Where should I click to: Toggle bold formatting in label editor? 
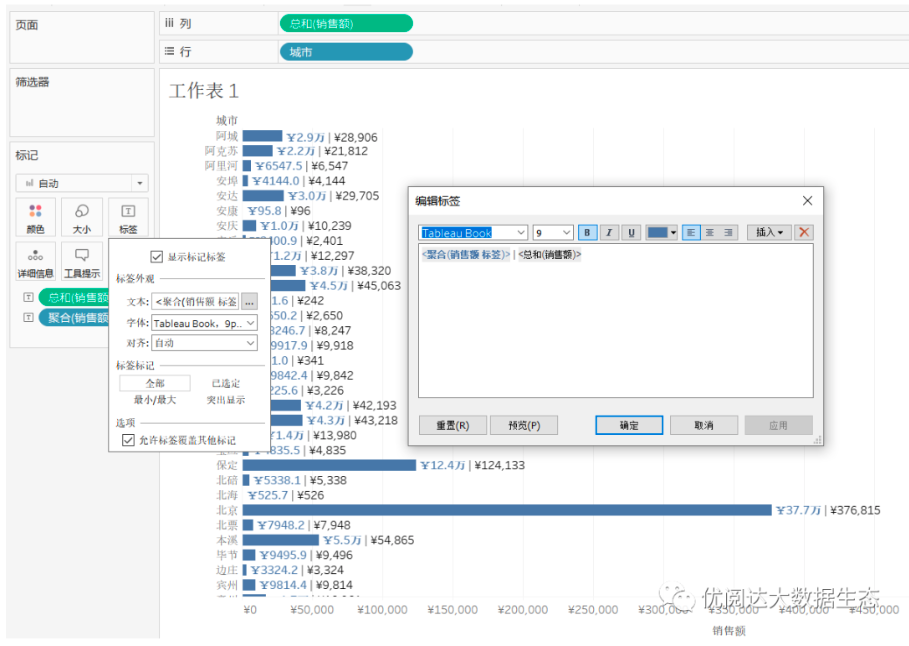coord(588,233)
